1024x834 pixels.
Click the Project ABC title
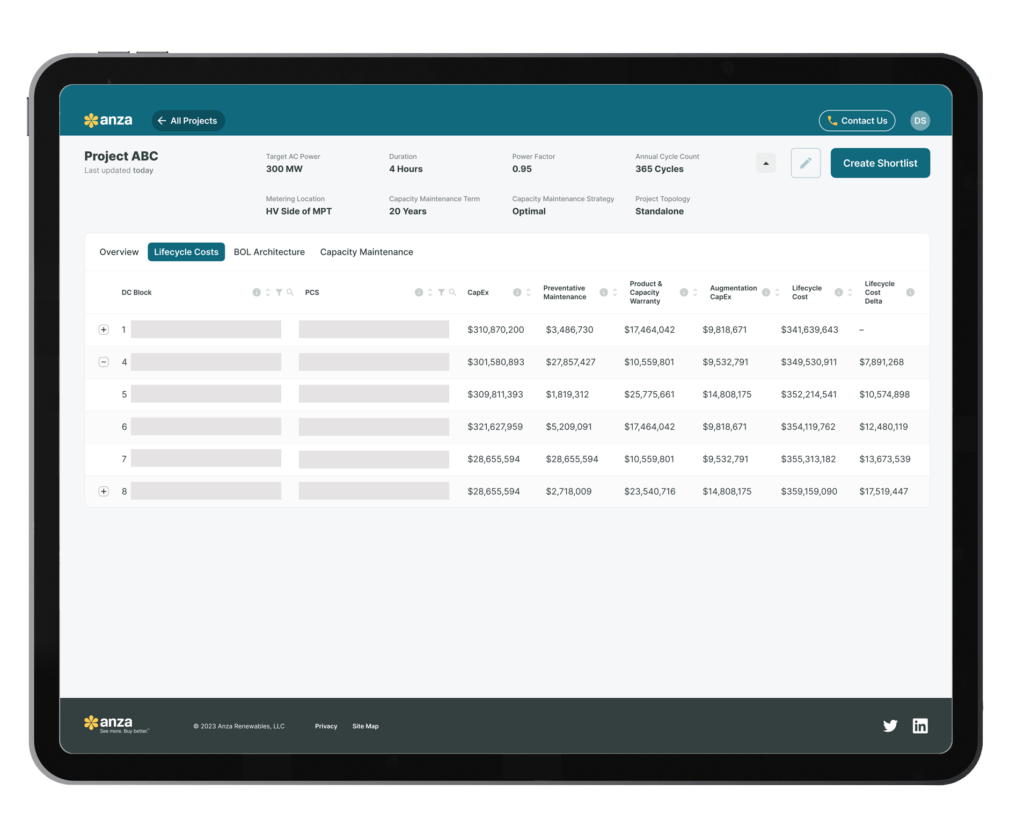point(121,156)
